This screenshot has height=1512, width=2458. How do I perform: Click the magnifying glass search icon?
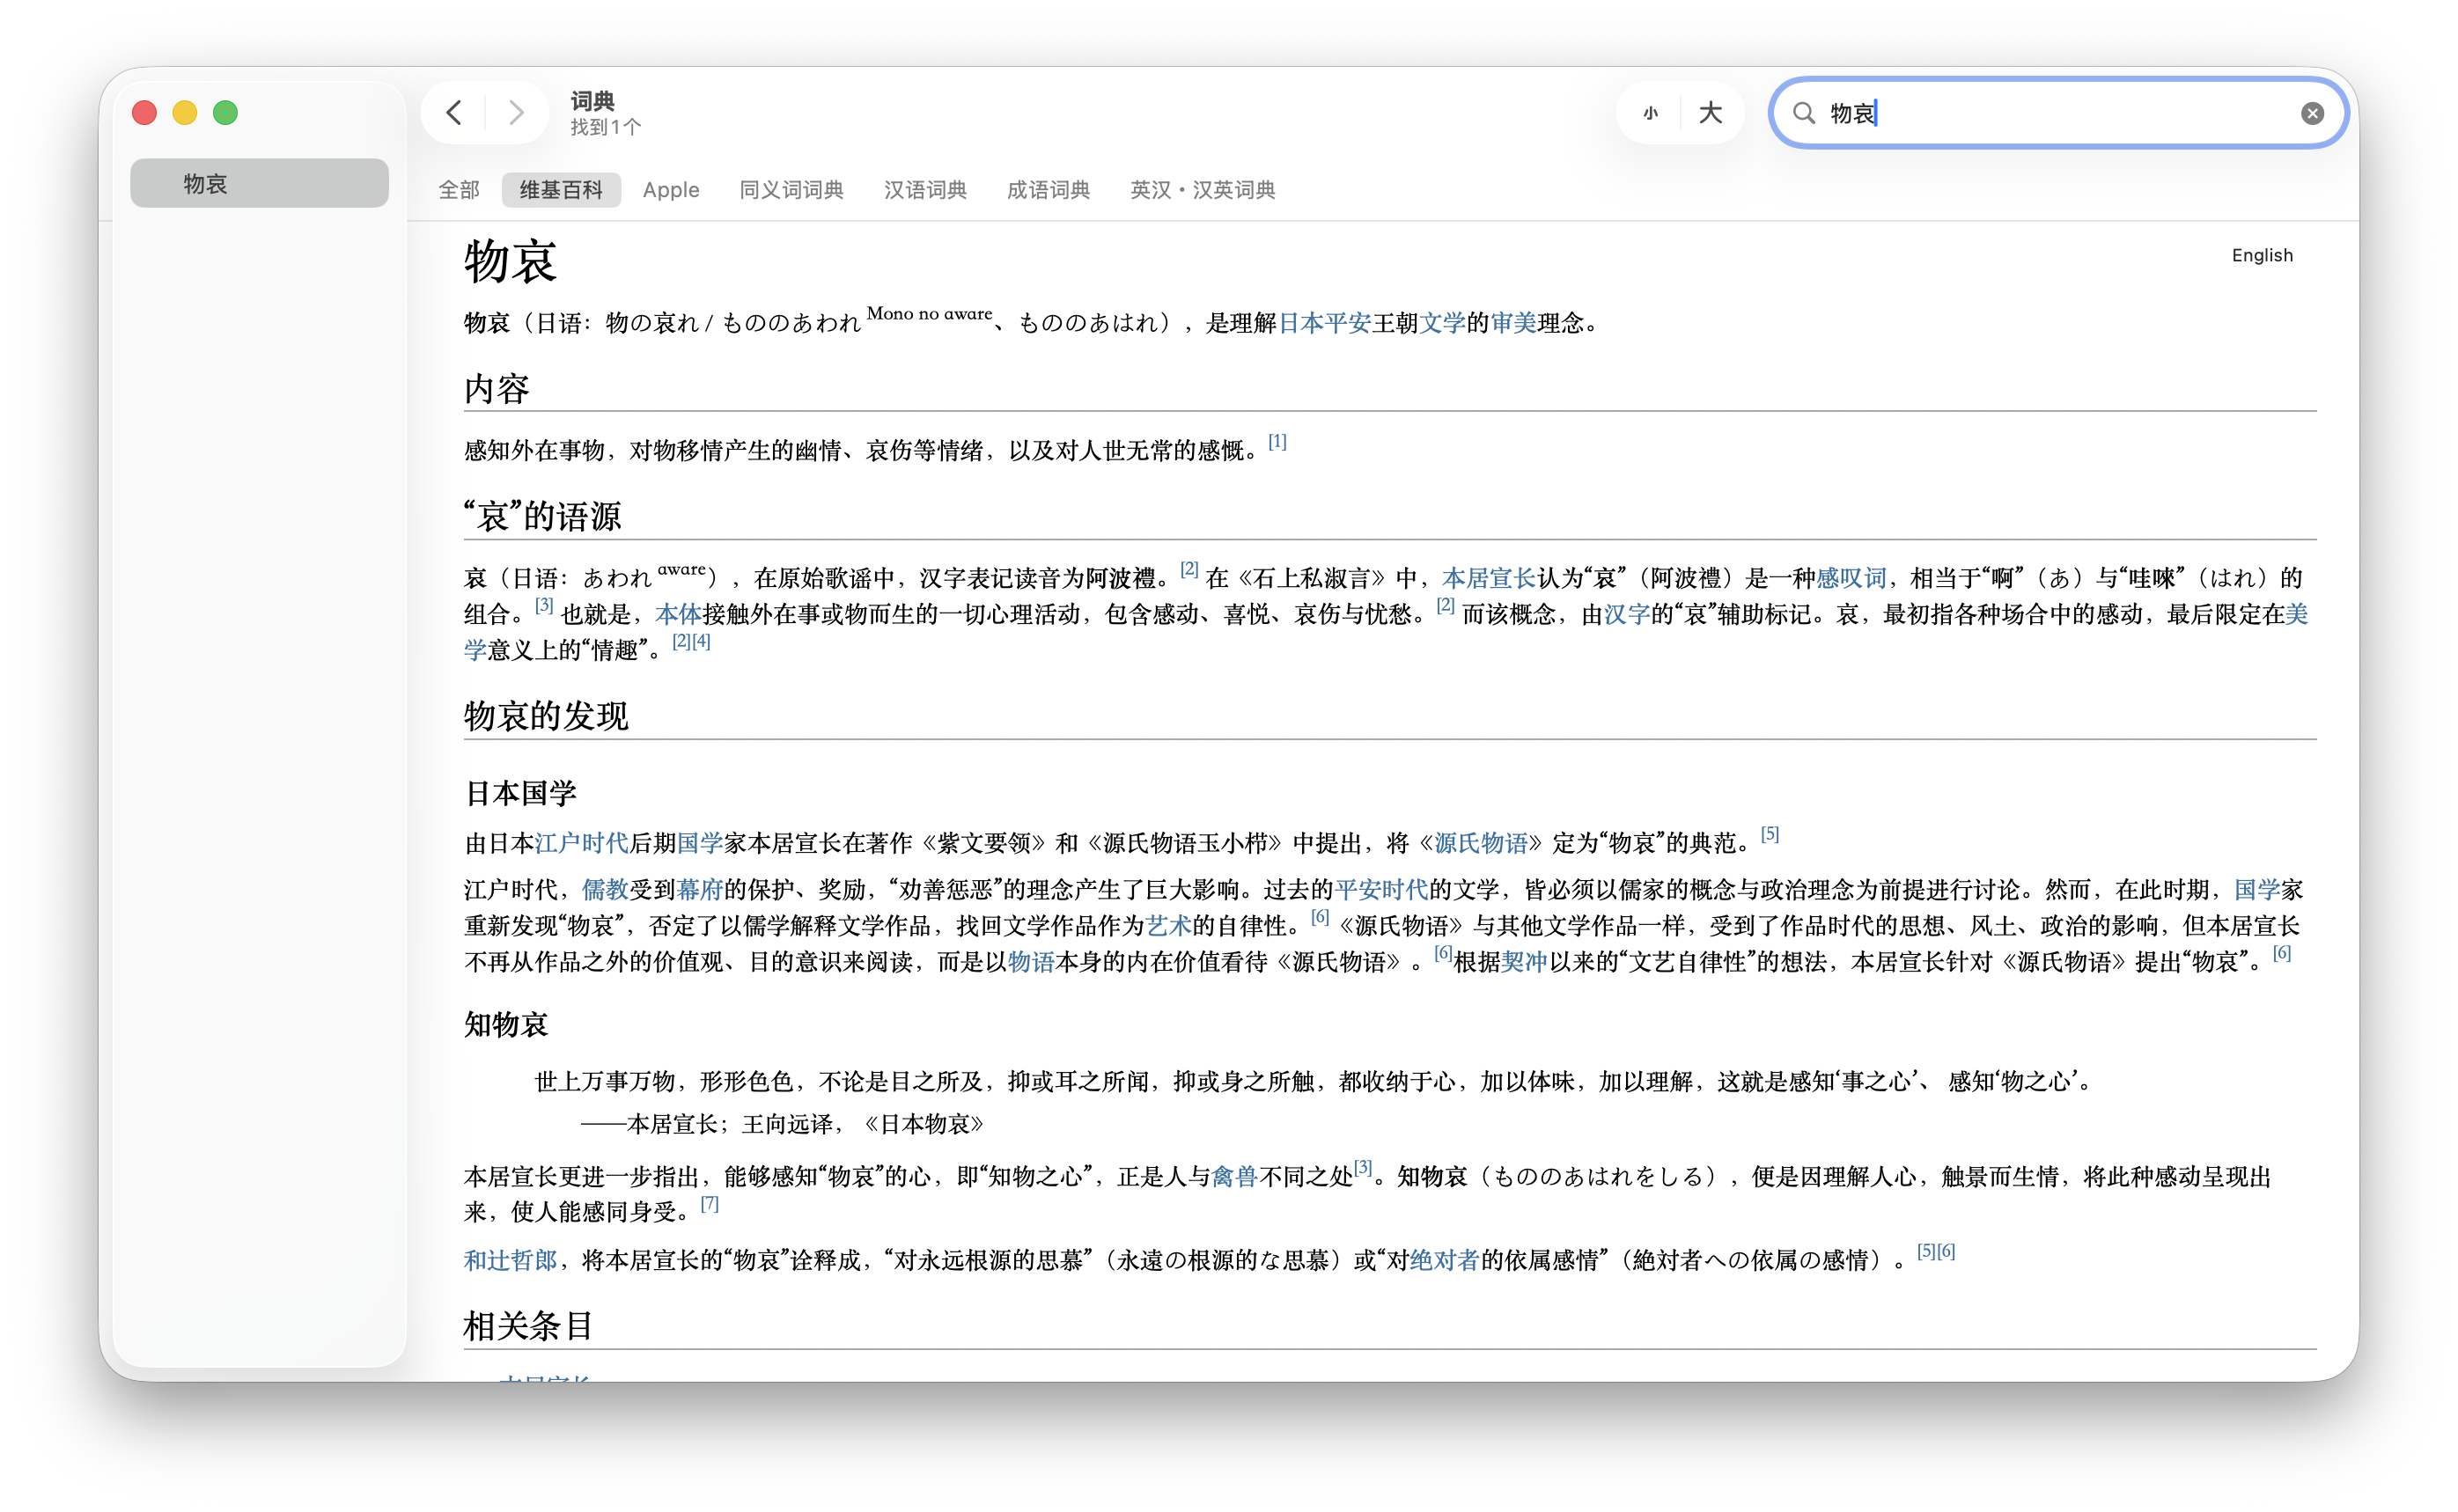click(1803, 113)
